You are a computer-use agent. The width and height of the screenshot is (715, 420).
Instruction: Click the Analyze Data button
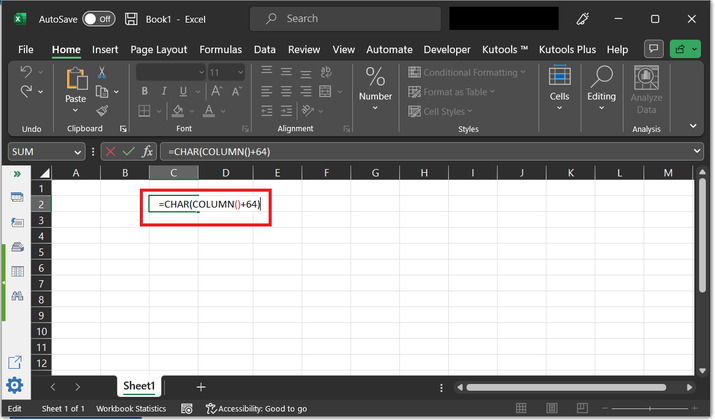tap(646, 90)
